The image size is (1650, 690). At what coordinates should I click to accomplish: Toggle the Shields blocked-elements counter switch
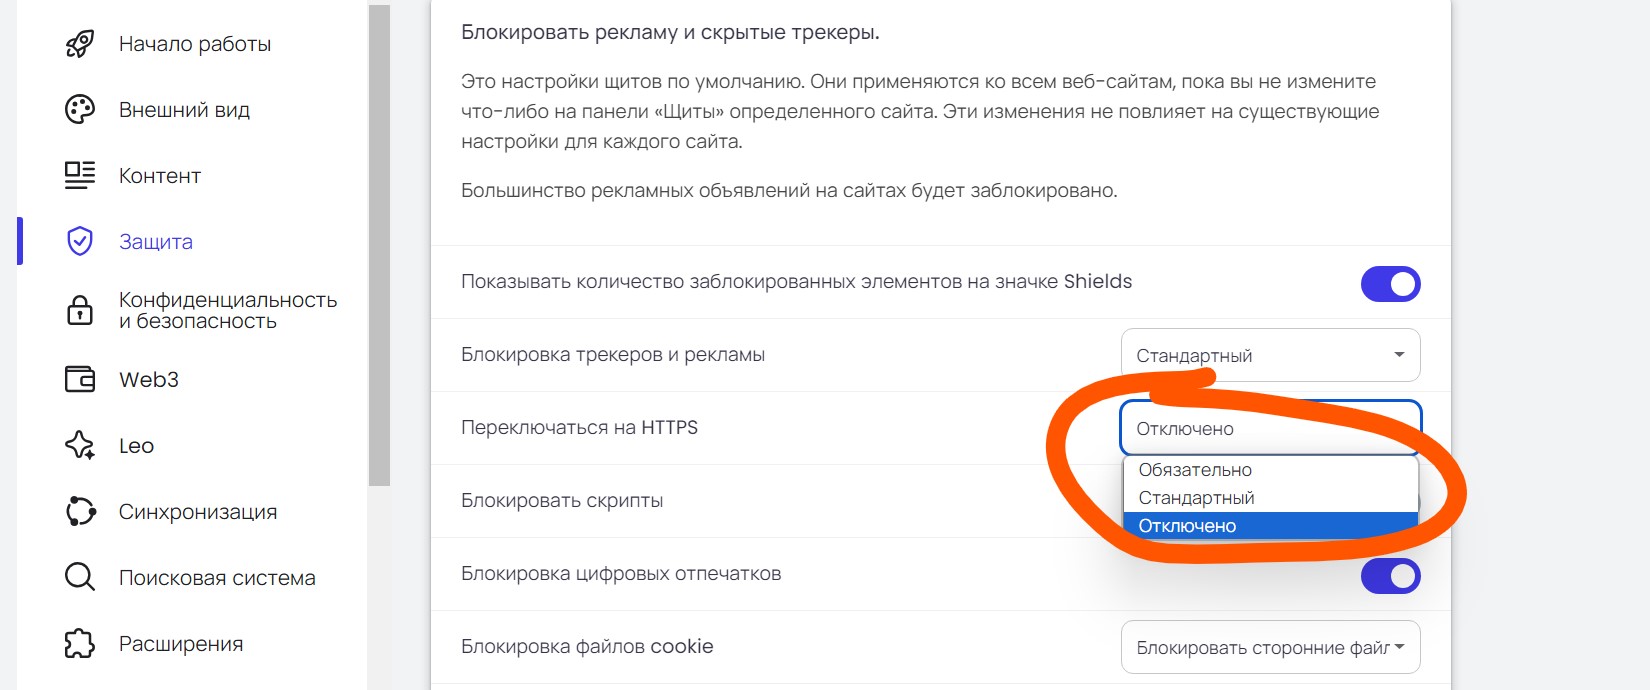(1390, 284)
